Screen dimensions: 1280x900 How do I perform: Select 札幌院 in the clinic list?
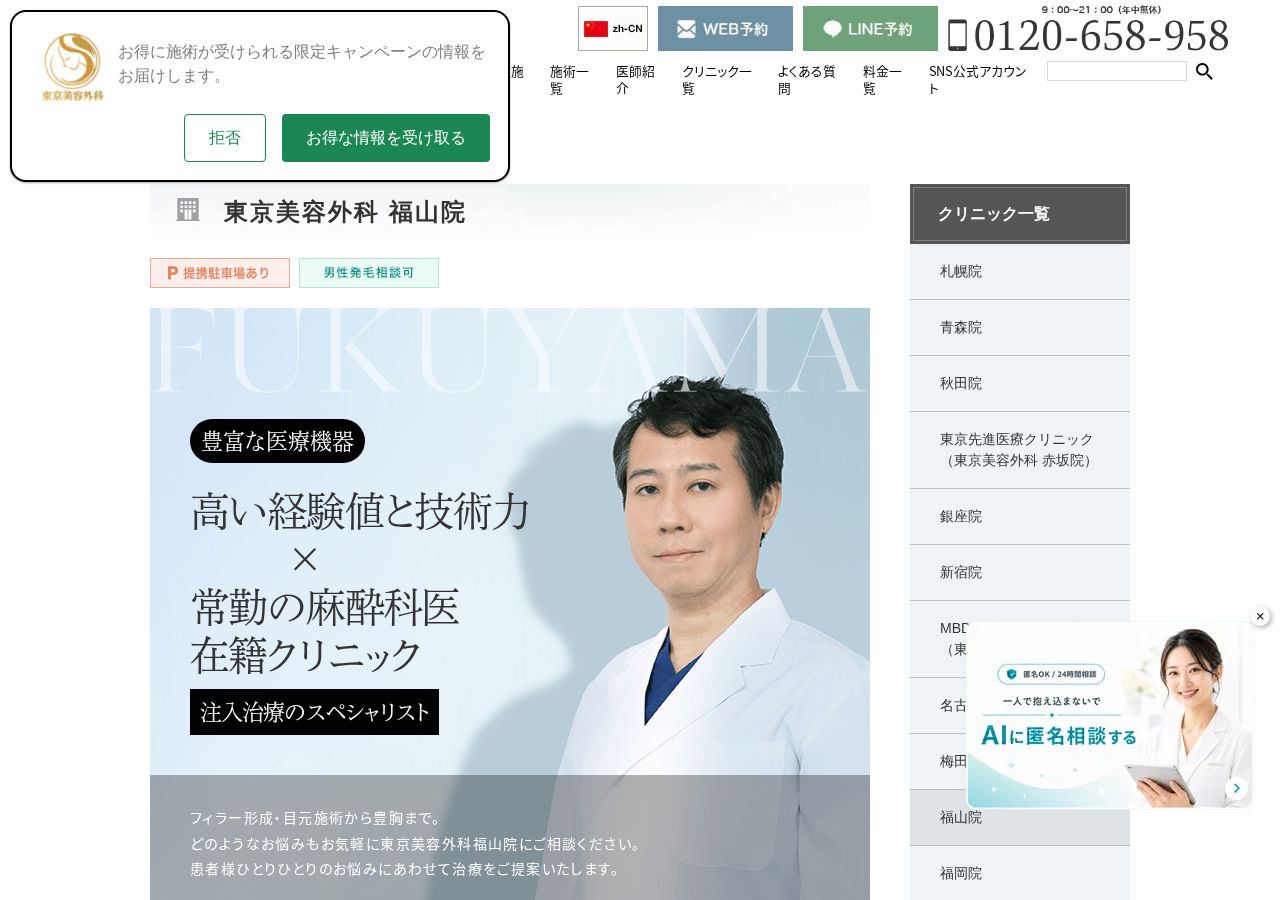pyautogui.click(x=1020, y=272)
